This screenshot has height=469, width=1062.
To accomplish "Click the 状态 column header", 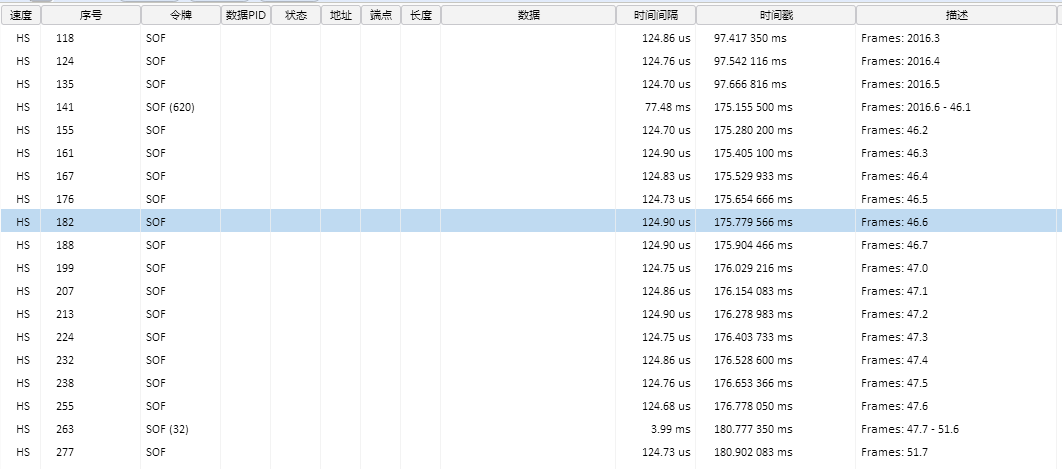I will 295,15.
